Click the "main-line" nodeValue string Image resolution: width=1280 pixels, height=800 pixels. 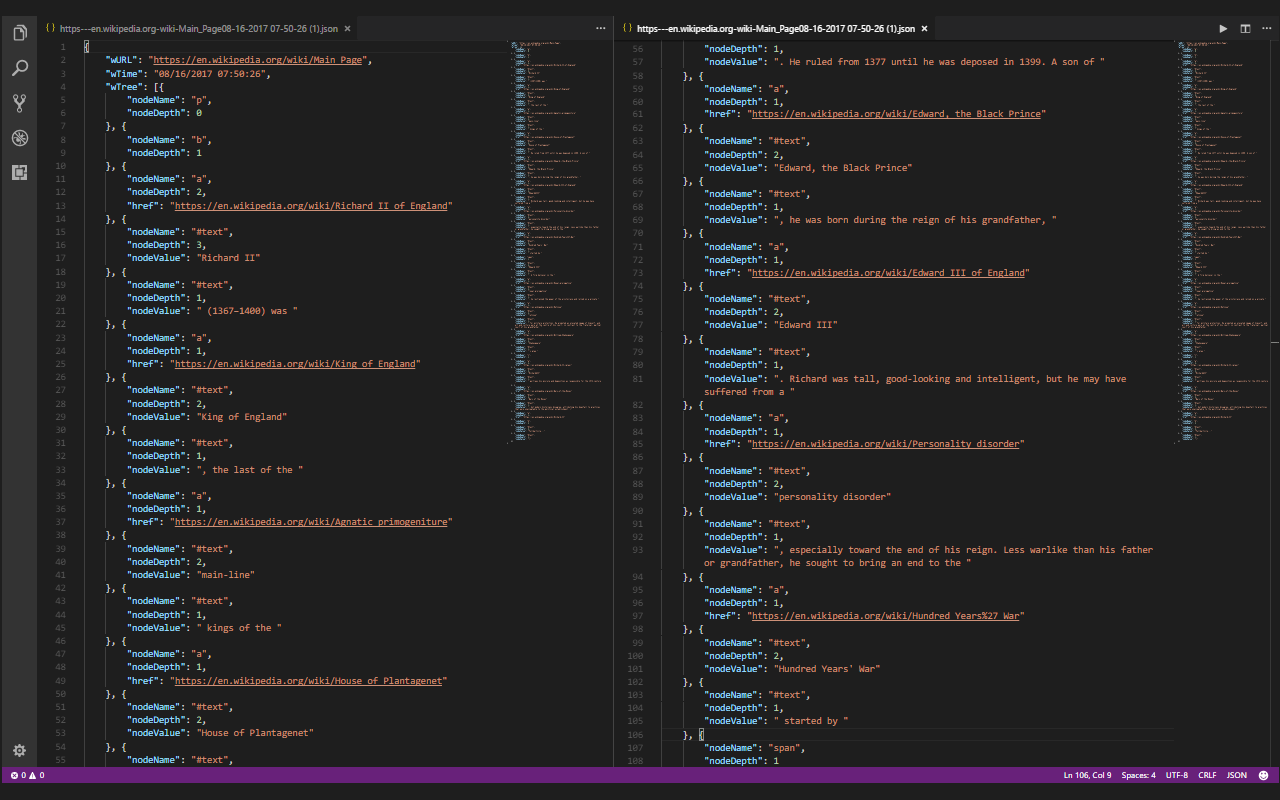(225, 575)
